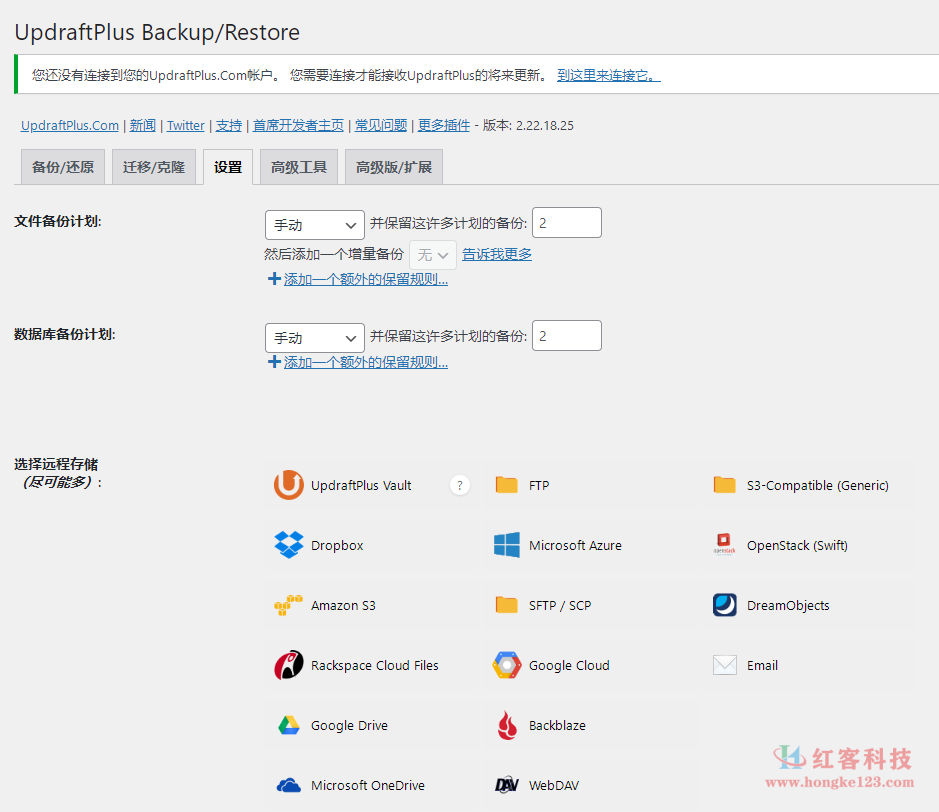
Task: Click the 支持 link
Action: click(229, 126)
